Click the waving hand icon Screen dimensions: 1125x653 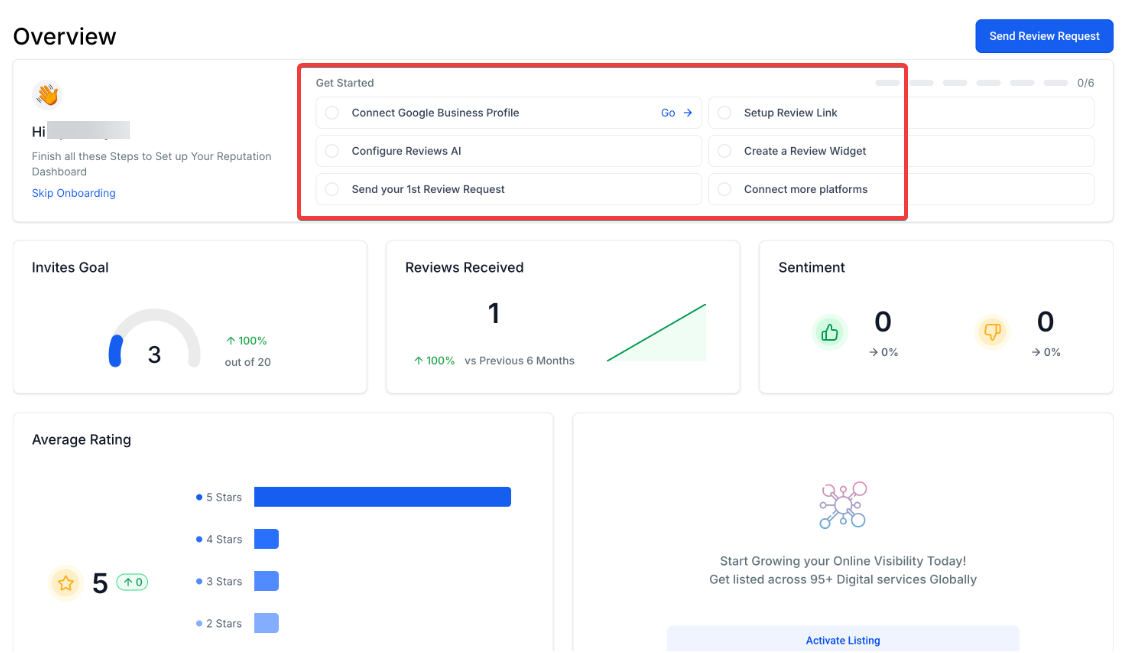click(x=47, y=94)
